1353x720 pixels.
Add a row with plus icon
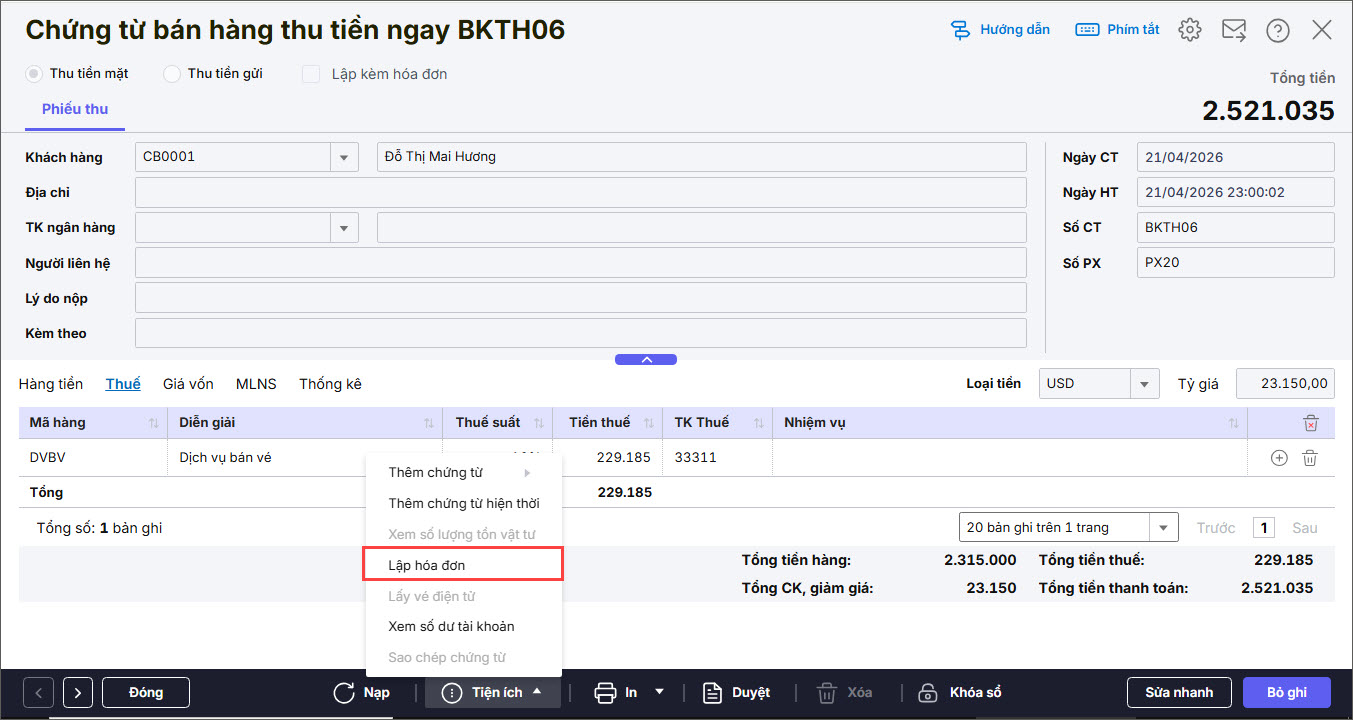pyautogui.click(x=1278, y=458)
